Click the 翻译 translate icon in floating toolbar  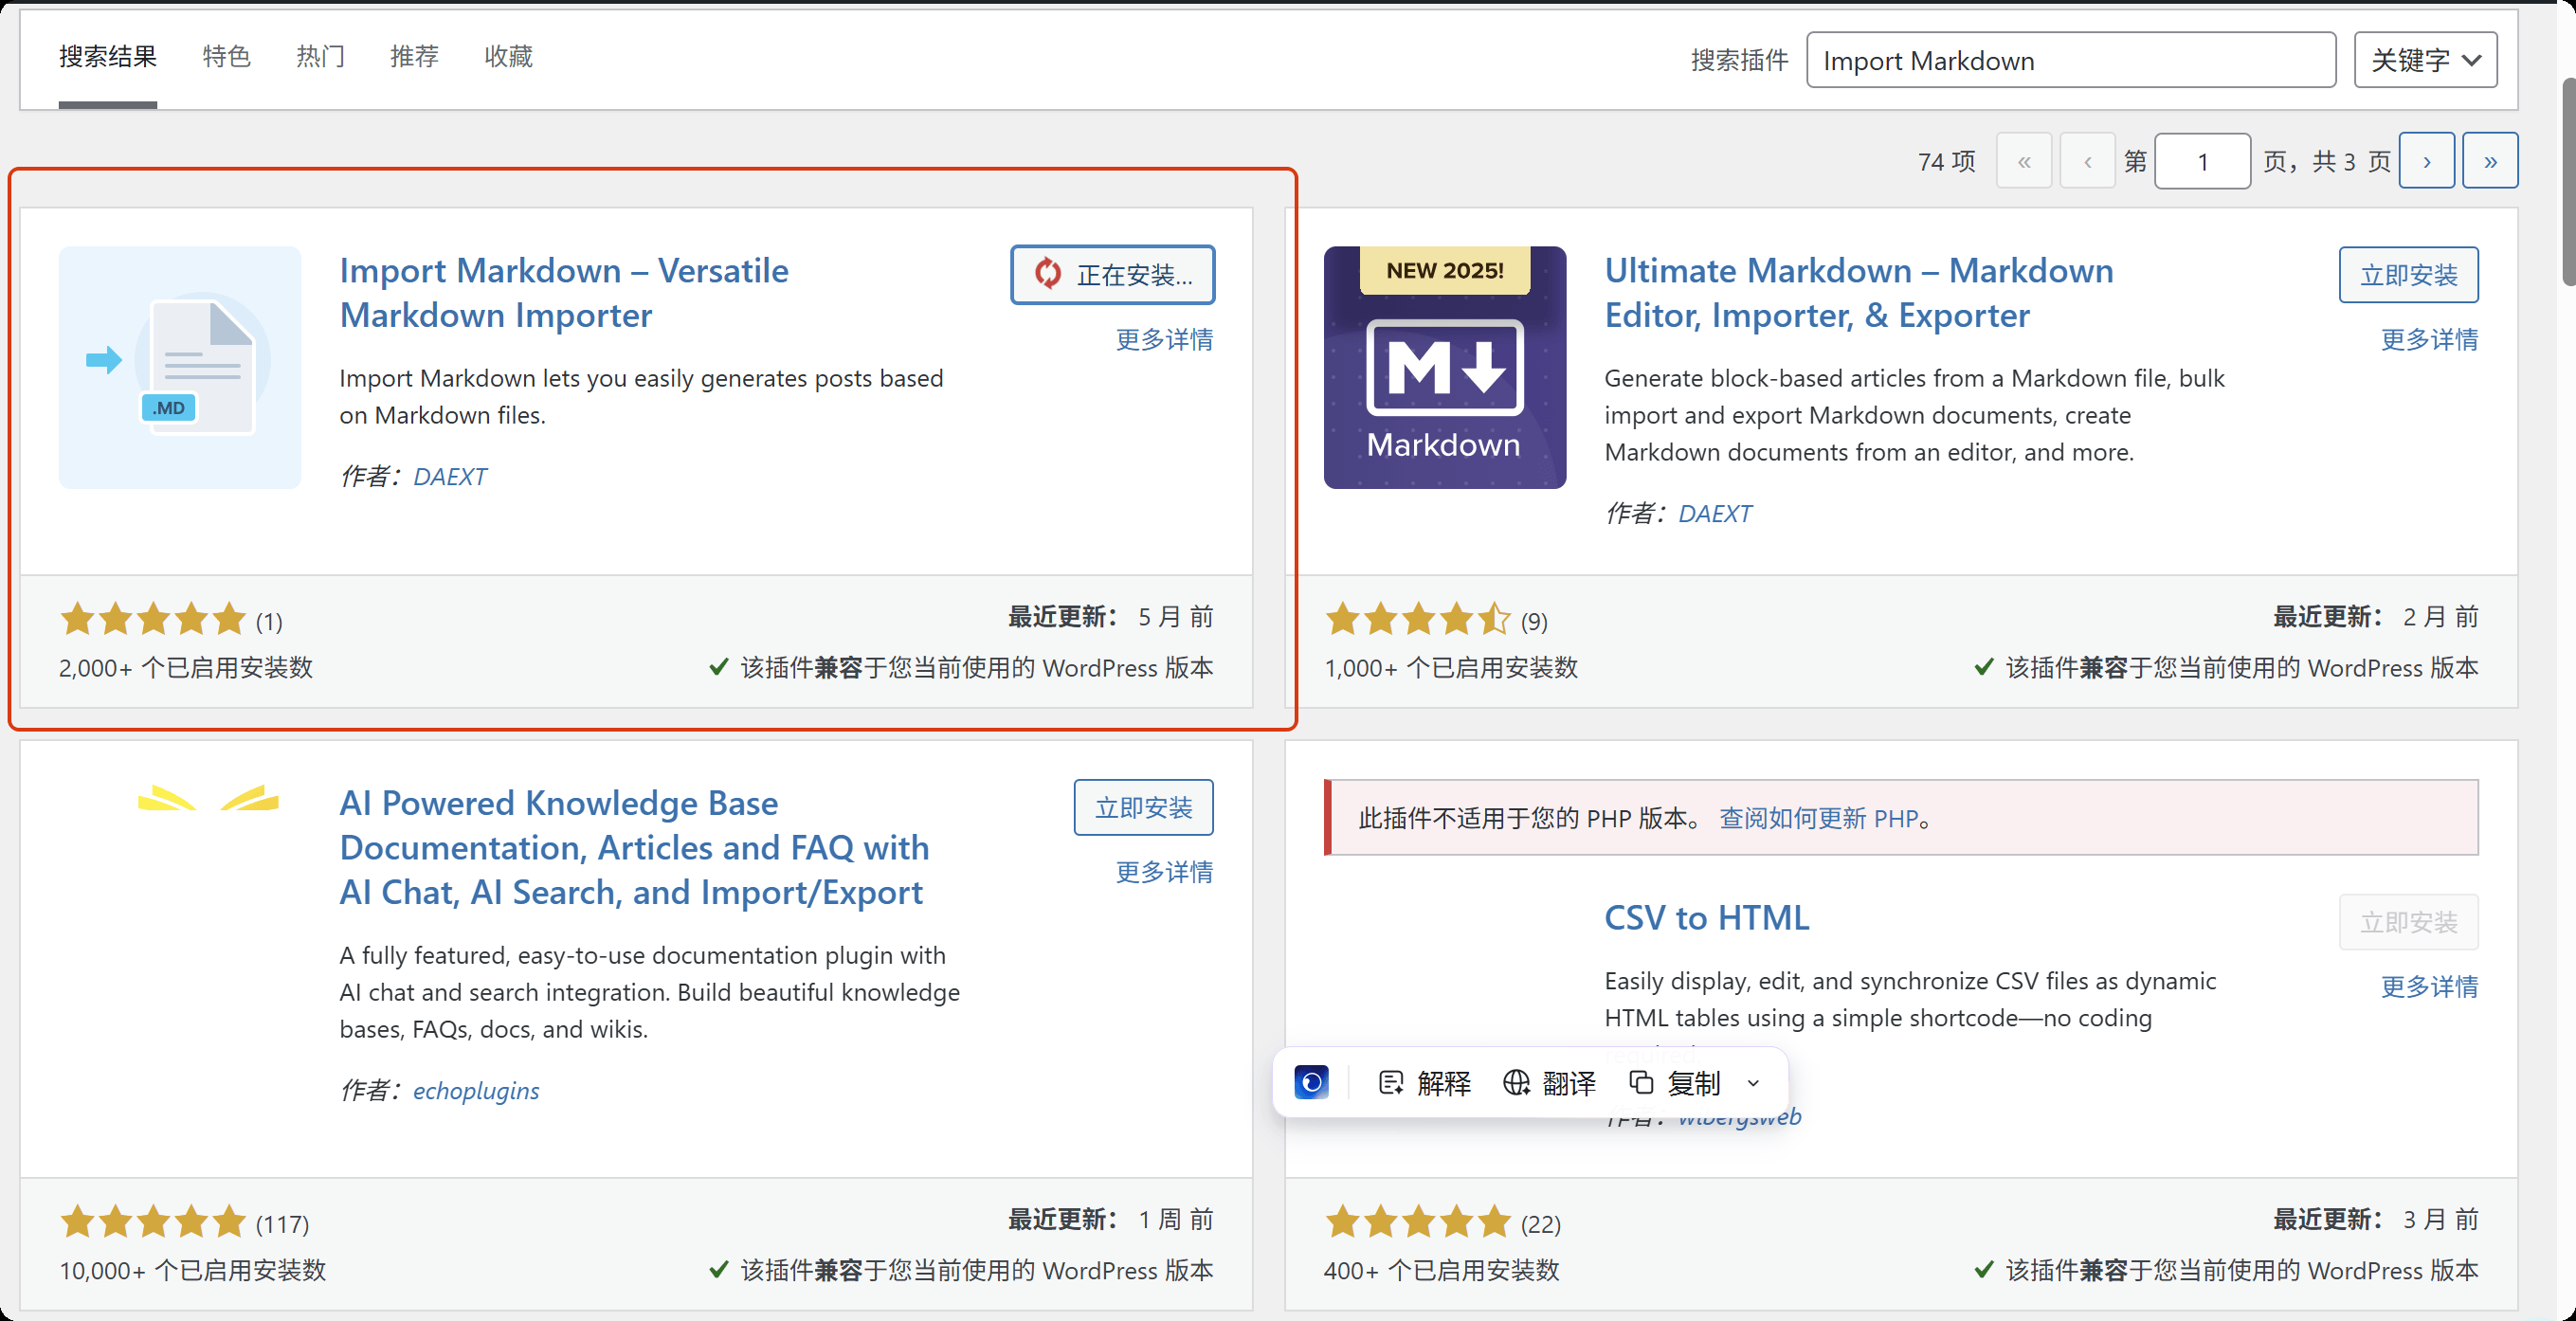click(1516, 1082)
